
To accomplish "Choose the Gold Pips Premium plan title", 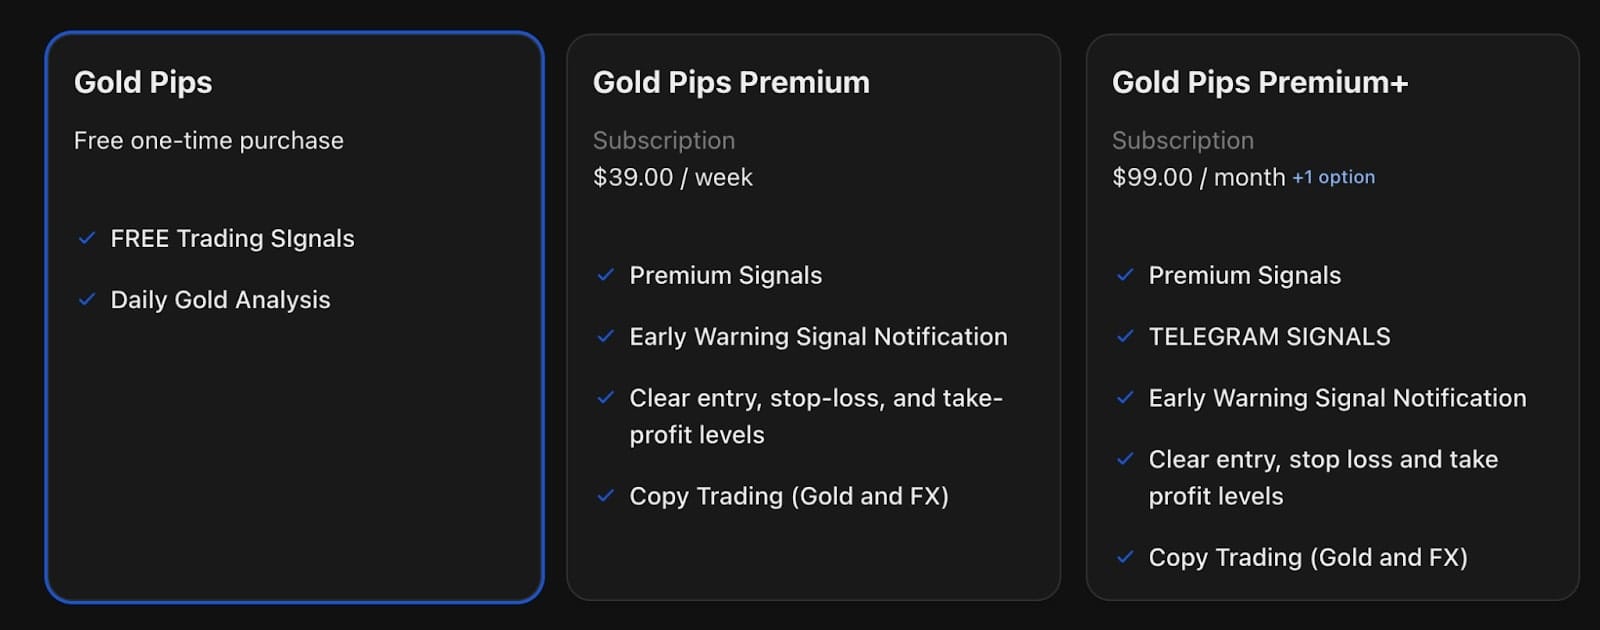I will click(731, 82).
